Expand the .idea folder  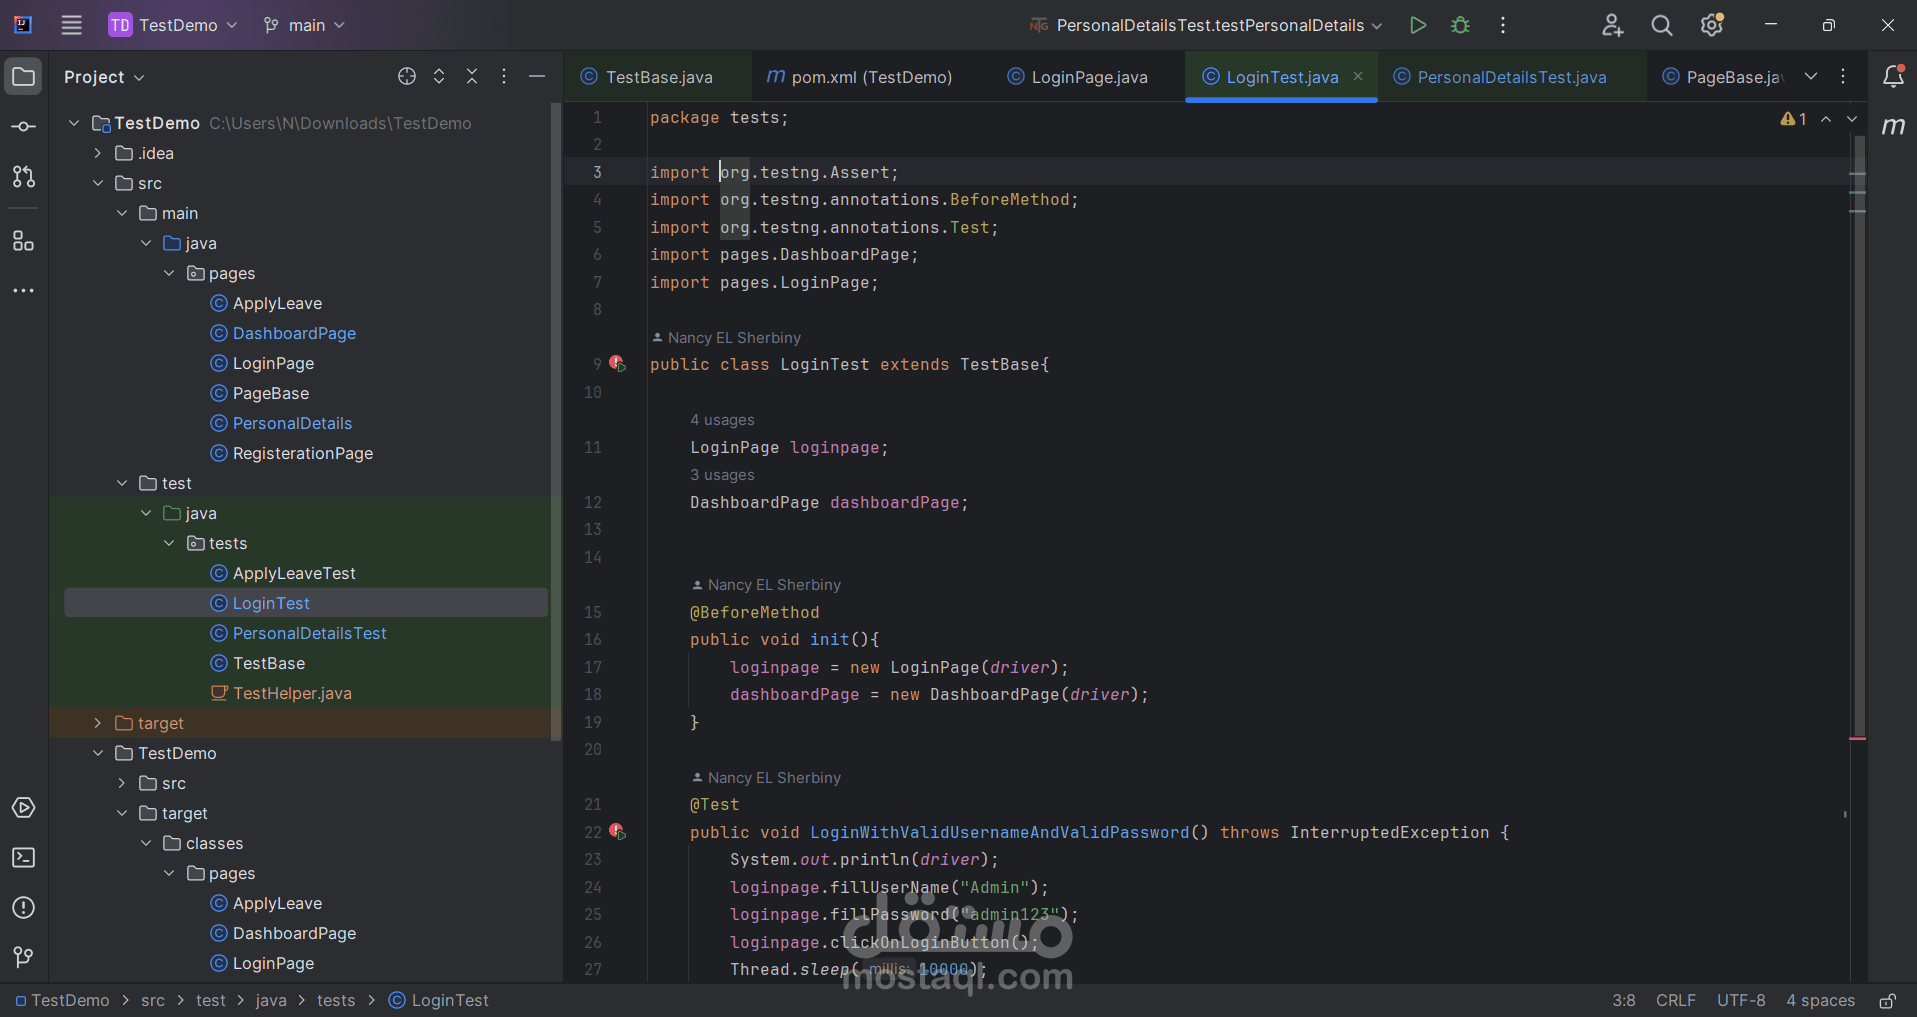pyautogui.click(x=98, y=153)
